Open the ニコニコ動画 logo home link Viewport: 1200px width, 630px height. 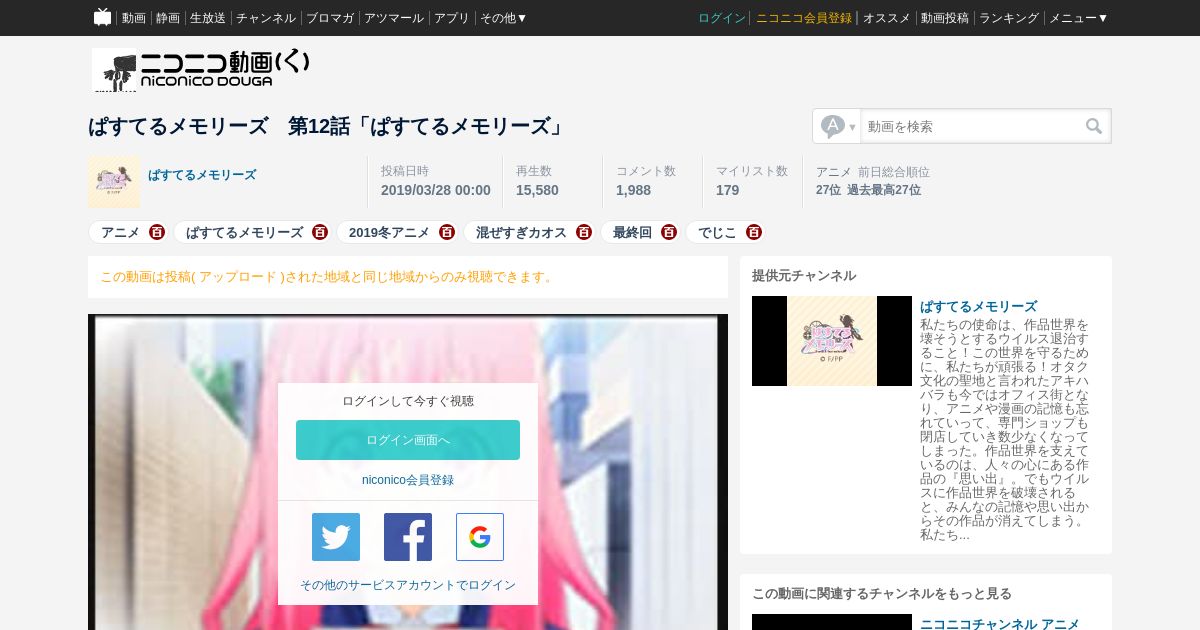(201, 70)
